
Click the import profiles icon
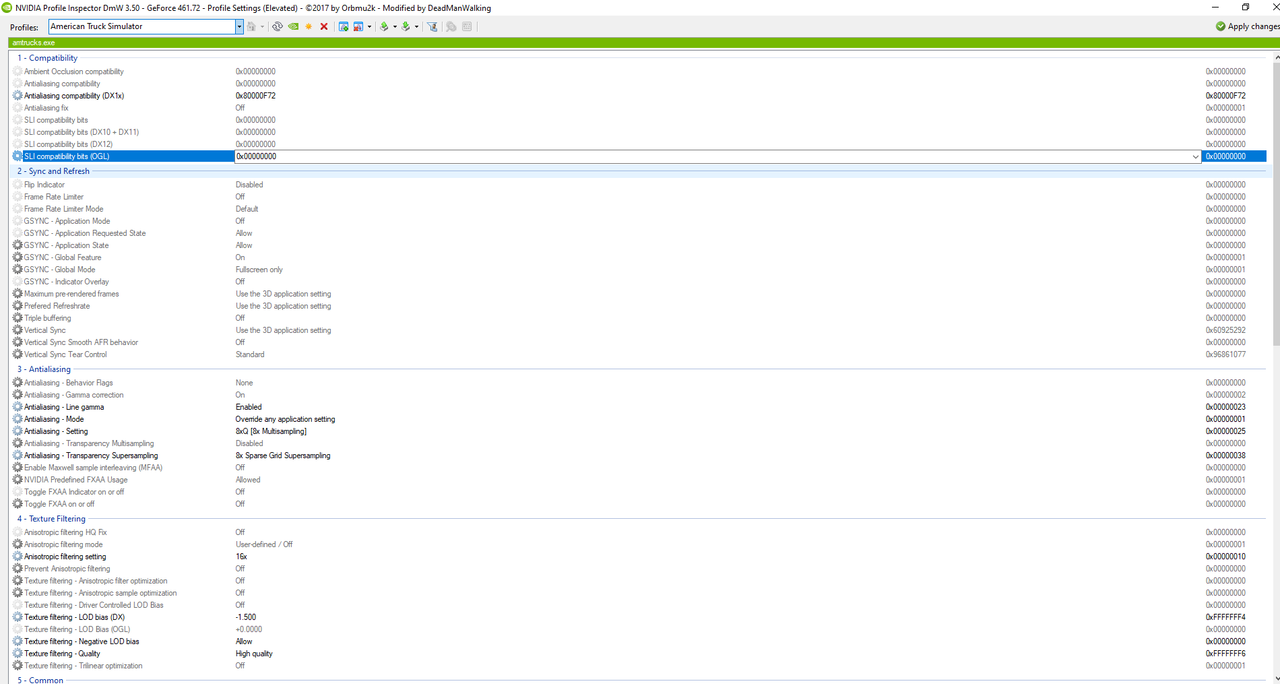click(x=406, y=26)
